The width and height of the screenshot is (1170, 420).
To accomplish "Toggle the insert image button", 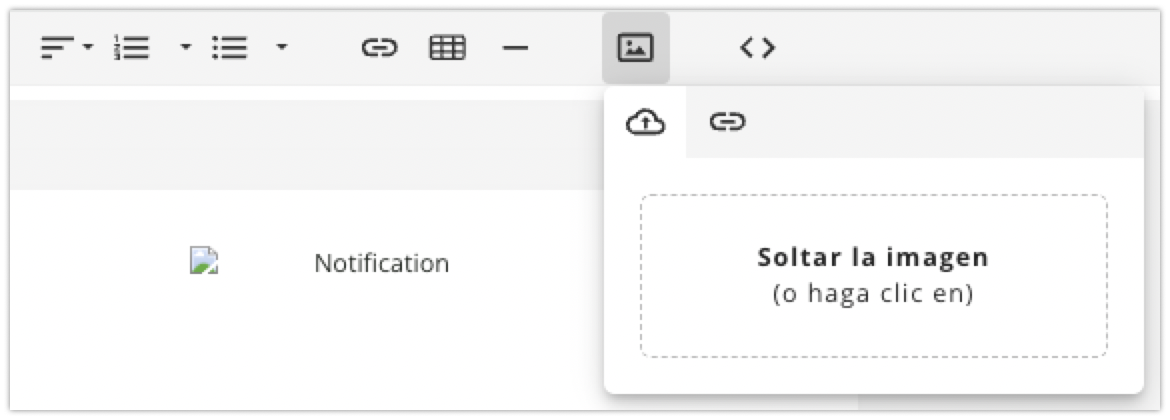I will [x=635, y=48].
